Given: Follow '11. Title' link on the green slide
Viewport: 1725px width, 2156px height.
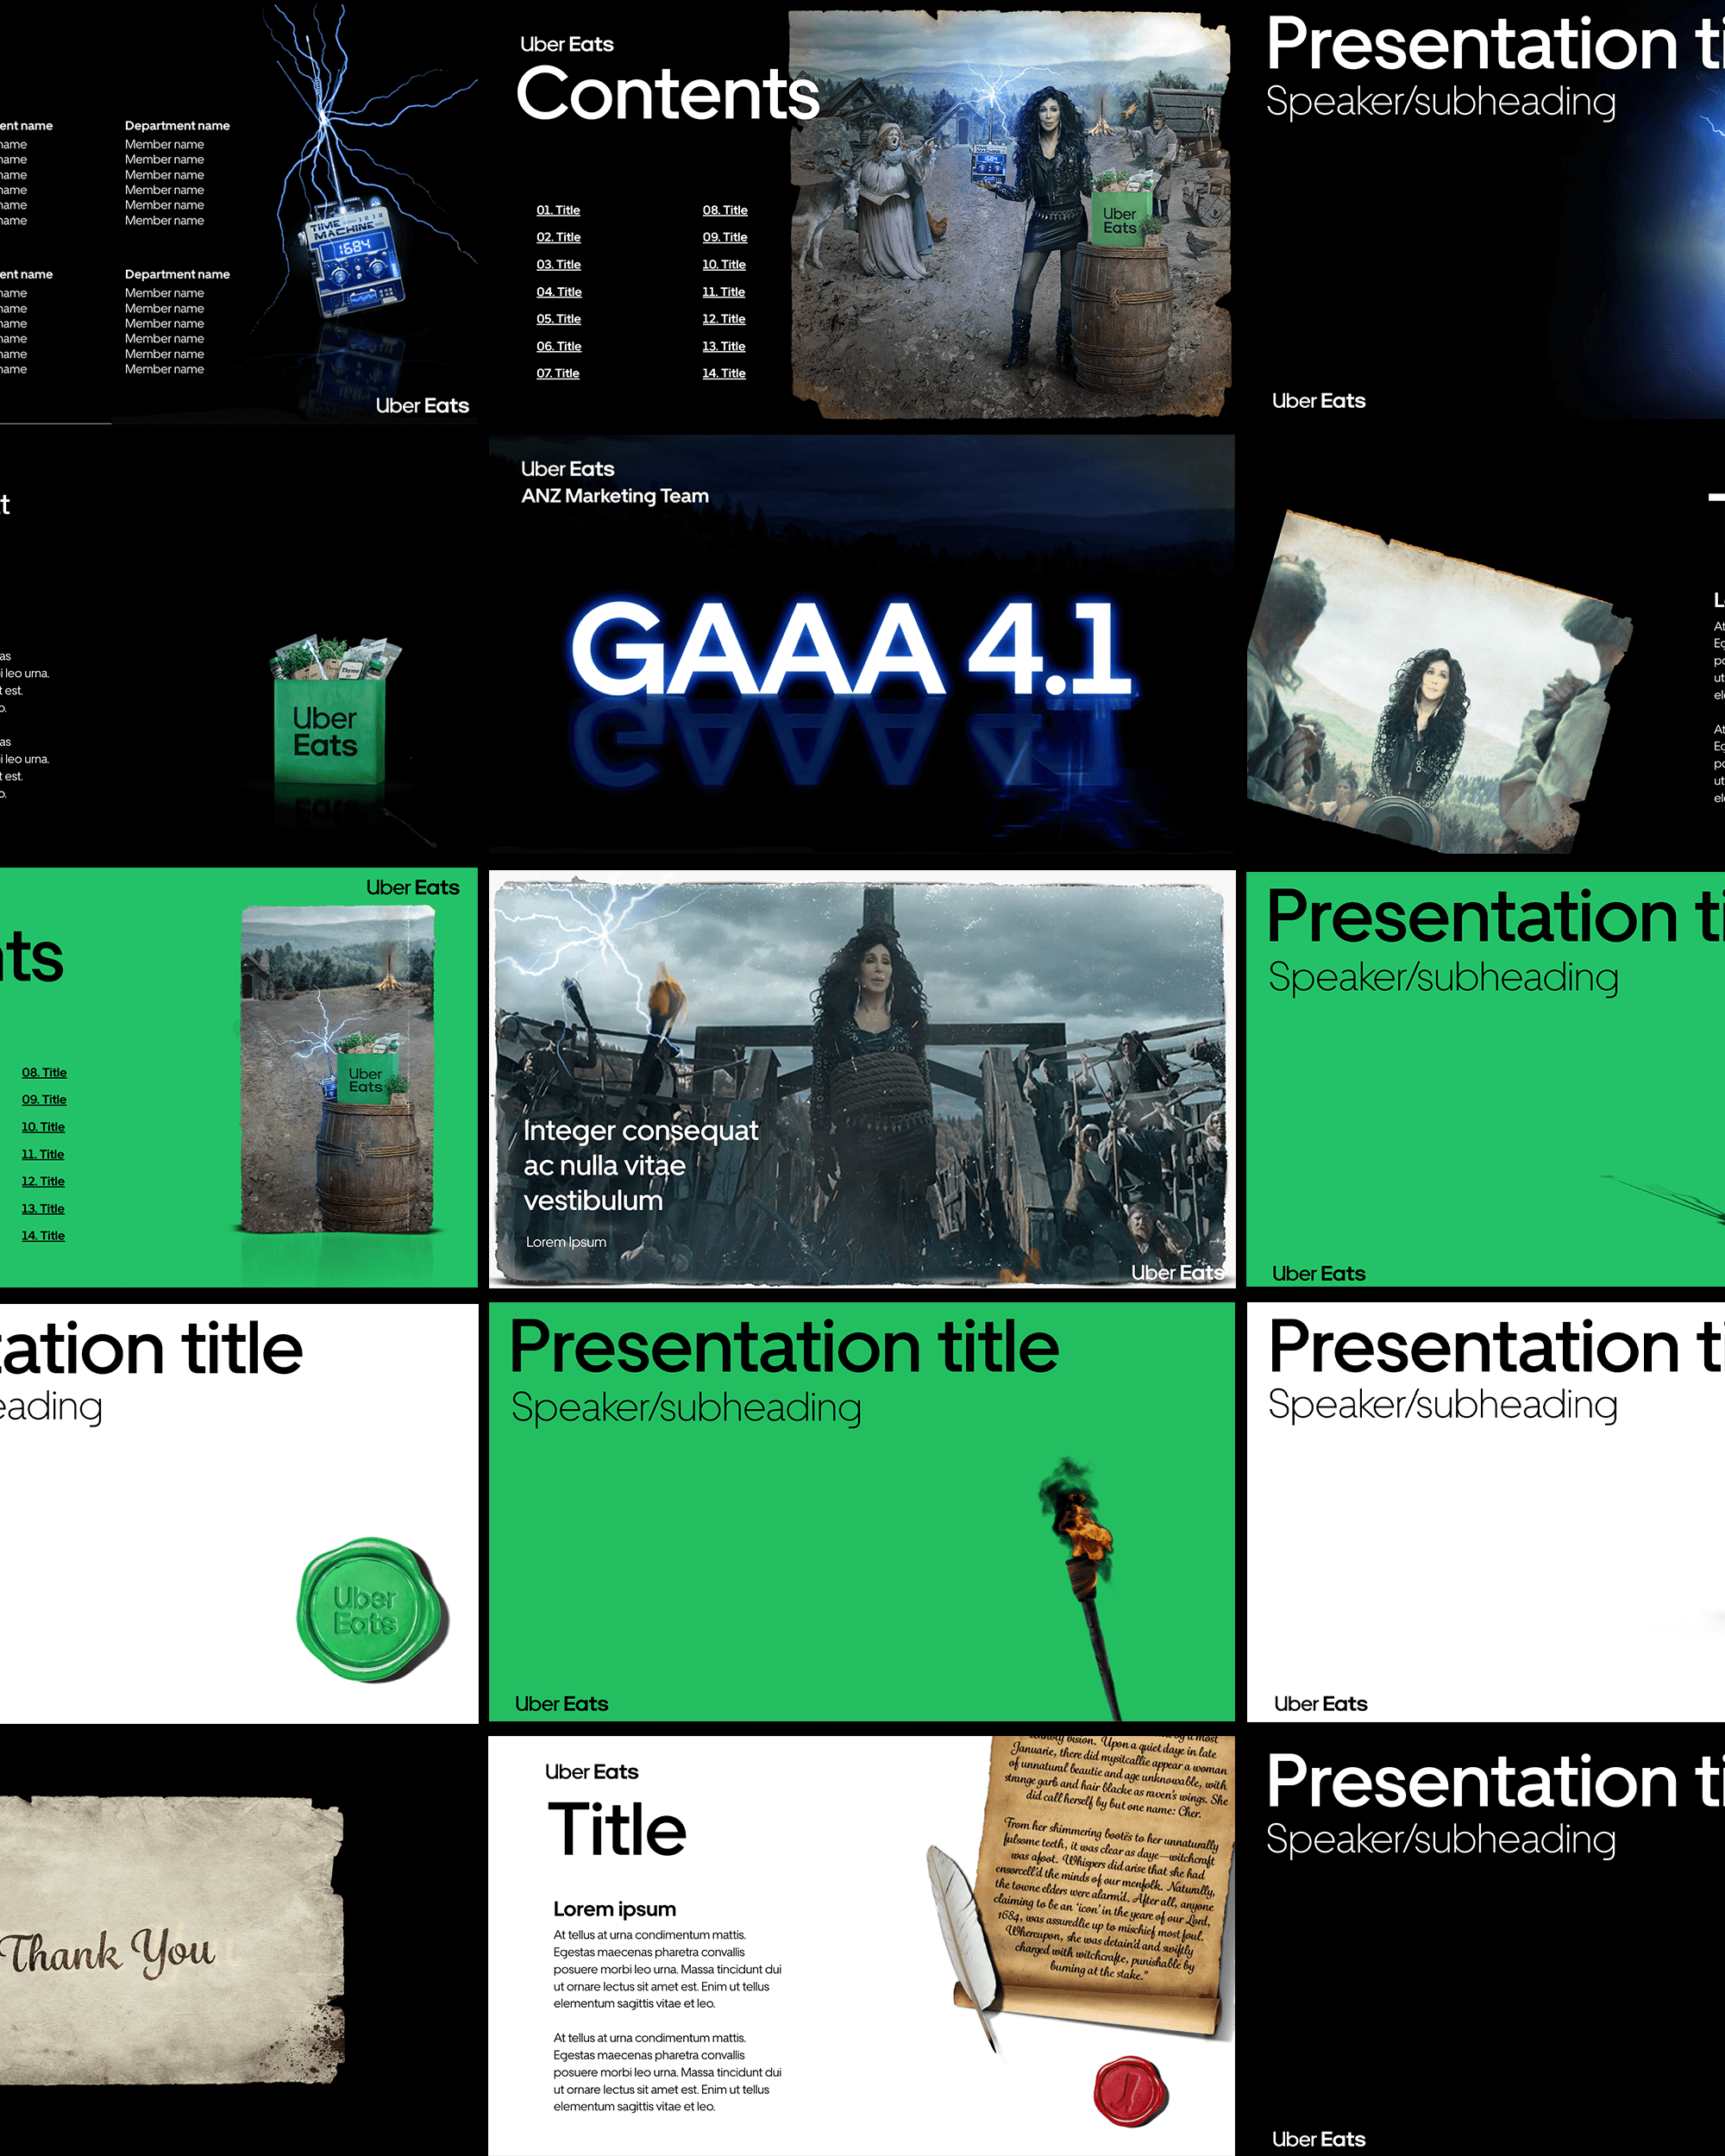Looking at the screenshot, I should pos(43,1154).
